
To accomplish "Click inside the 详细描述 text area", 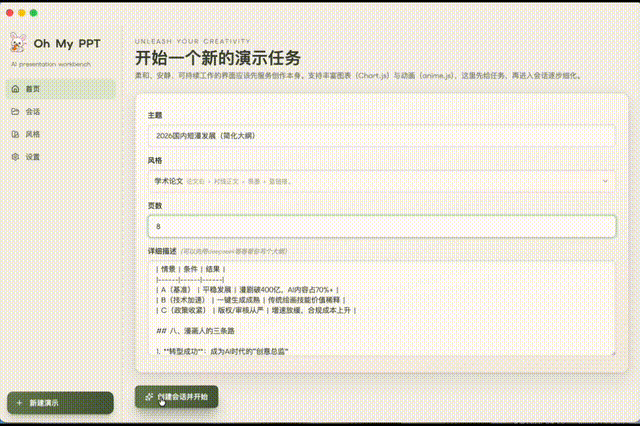I will [382, 308].
